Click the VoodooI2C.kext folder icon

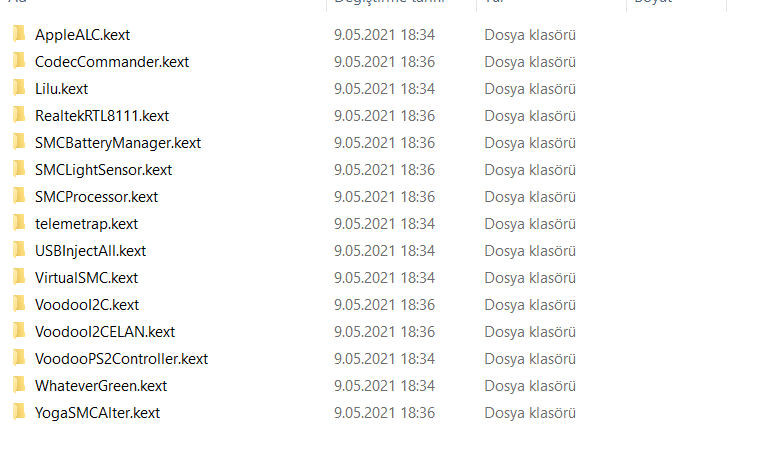point(19,304)
